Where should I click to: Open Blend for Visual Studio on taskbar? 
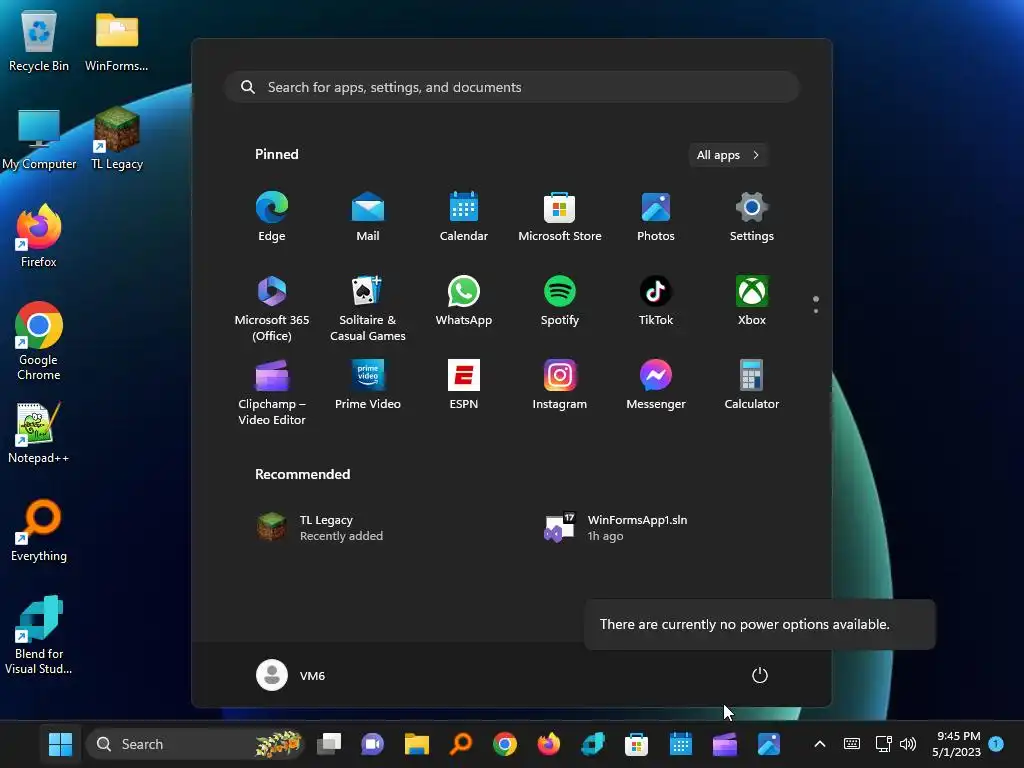tap(592, 744)
